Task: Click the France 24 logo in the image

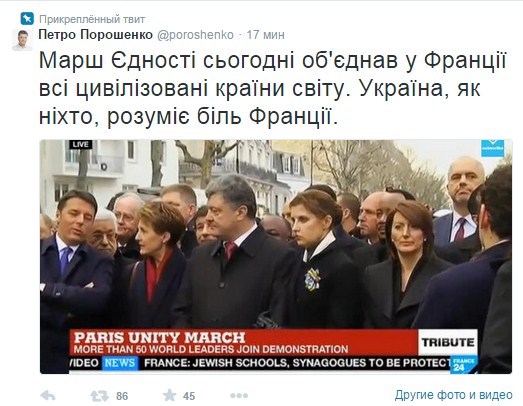Action: tap(464, 364)
